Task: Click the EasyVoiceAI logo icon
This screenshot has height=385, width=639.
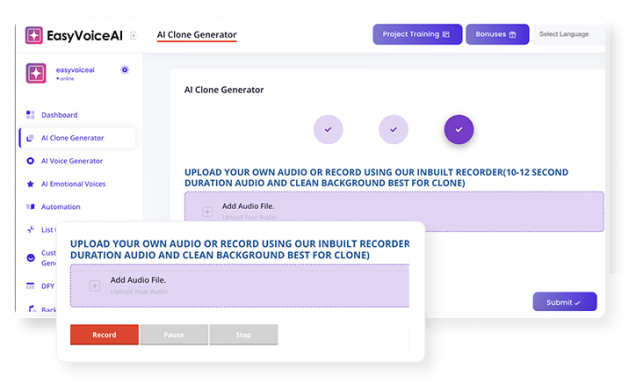Action: pos(34,35)
